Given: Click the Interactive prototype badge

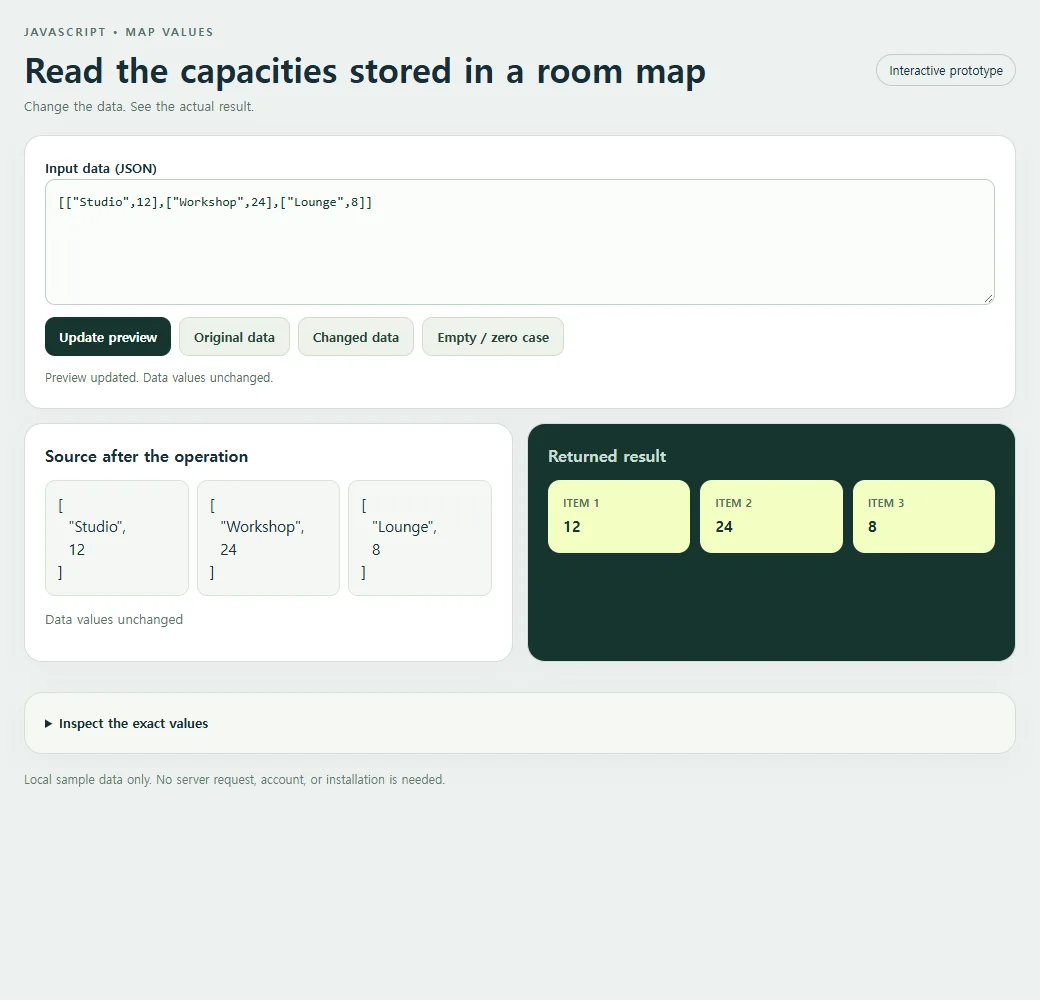Looking at the screenshot, I should click(946, 70).
